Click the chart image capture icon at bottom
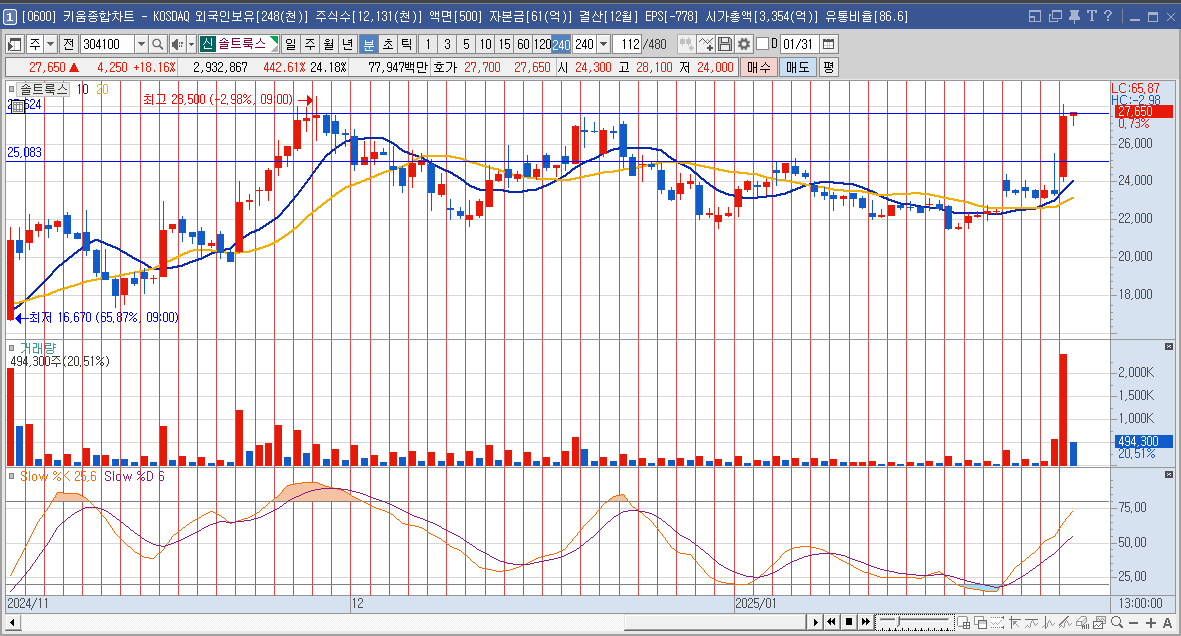 point(1099,622)
